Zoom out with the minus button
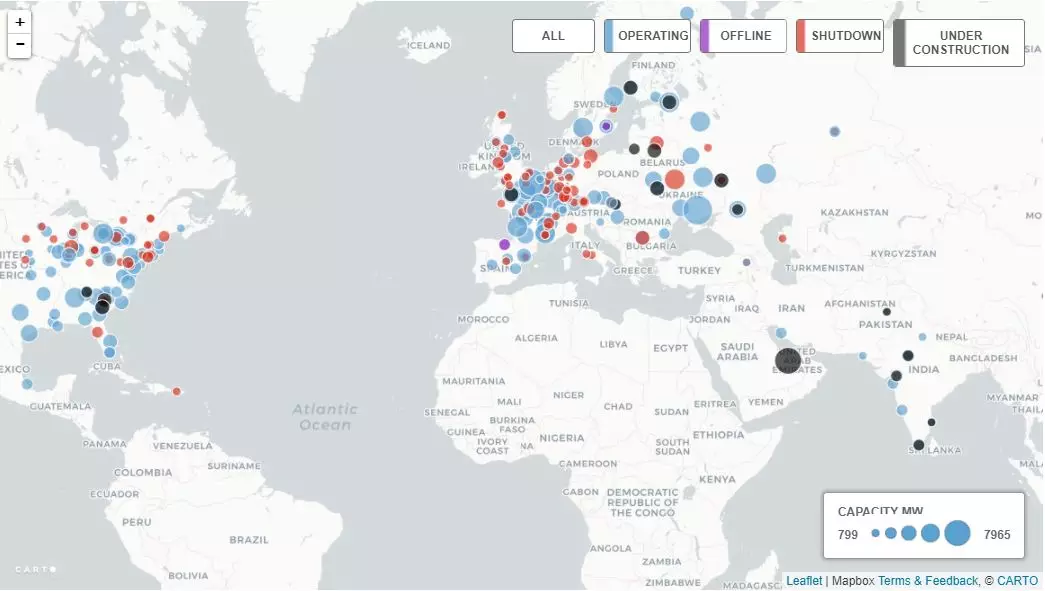This screenshot has height=591, width=1045. coord(19,45)
